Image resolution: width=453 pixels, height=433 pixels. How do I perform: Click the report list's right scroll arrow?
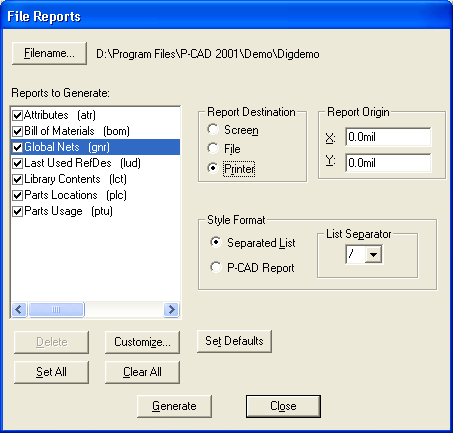click(171, 310)
